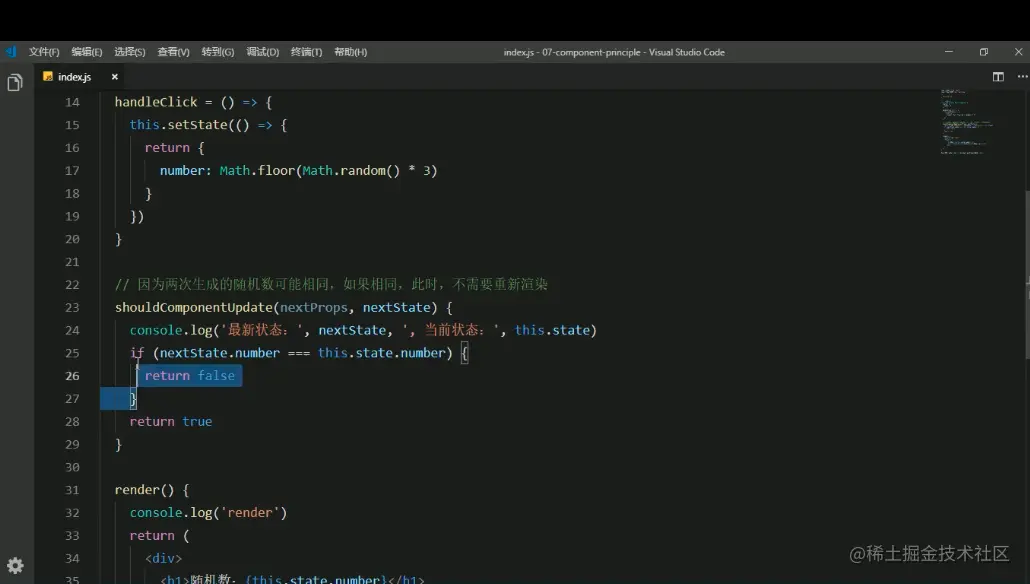Click 'Math.floor' on line 17

coord(257,171)
